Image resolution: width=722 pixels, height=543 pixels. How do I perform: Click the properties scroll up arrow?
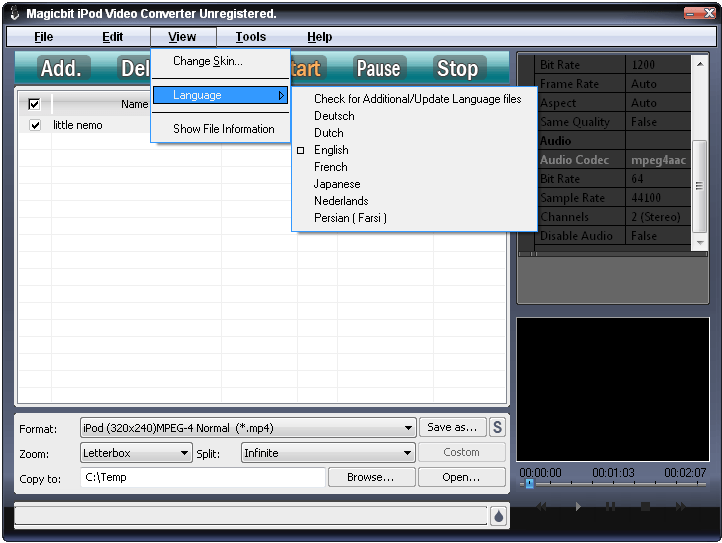700,64
